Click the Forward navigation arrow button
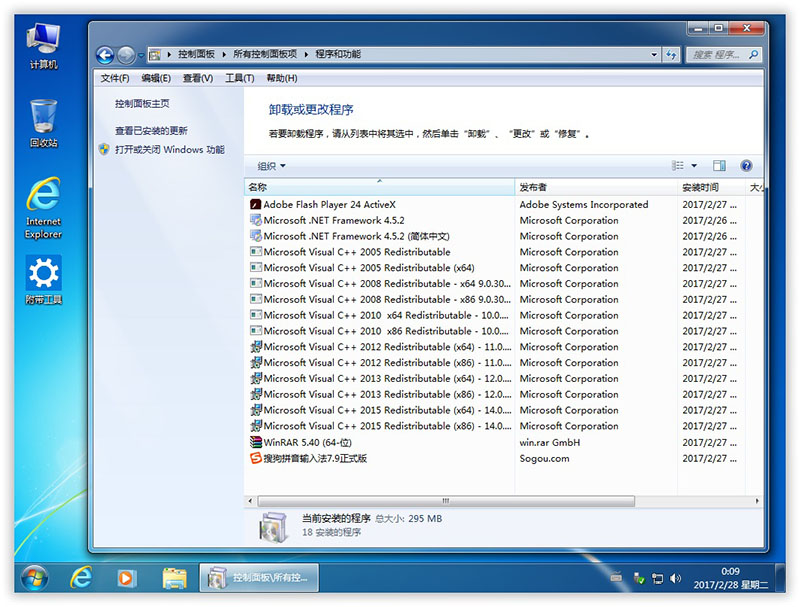 [126, 55]
